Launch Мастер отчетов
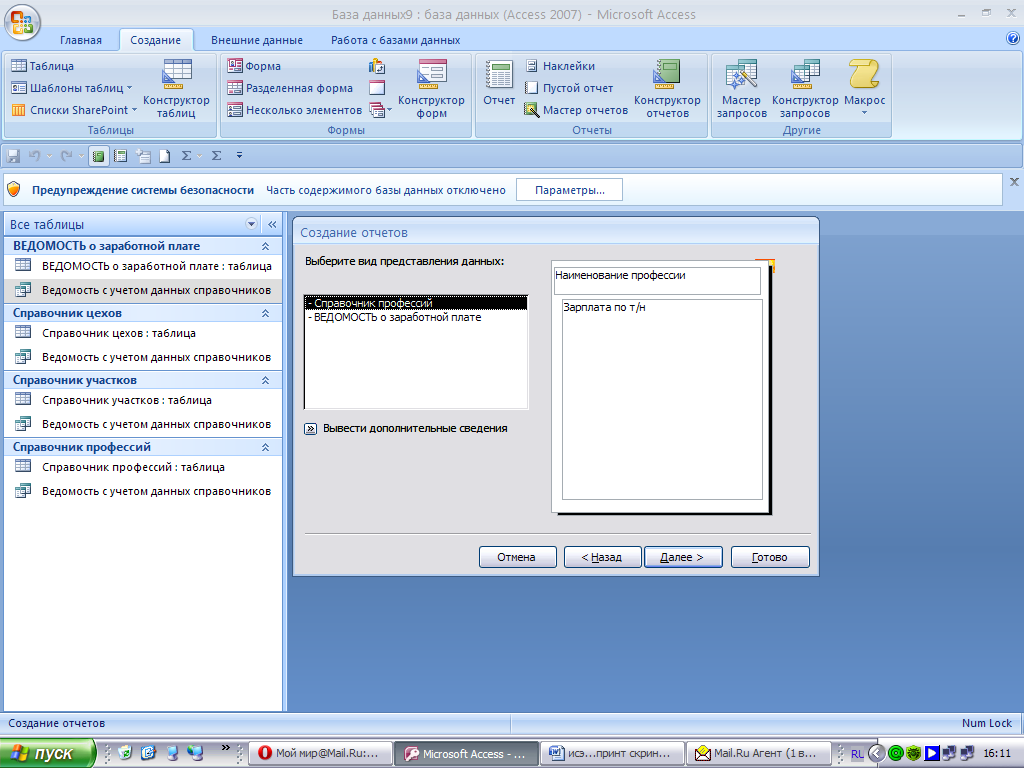The width and height of the screenshot is (1024, 768). tap(577, 110)
